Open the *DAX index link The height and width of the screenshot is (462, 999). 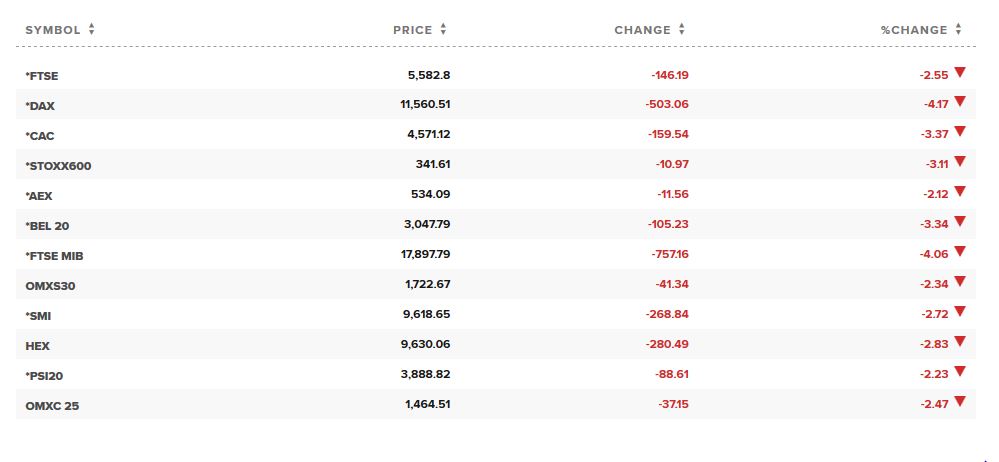click(40, 106)
